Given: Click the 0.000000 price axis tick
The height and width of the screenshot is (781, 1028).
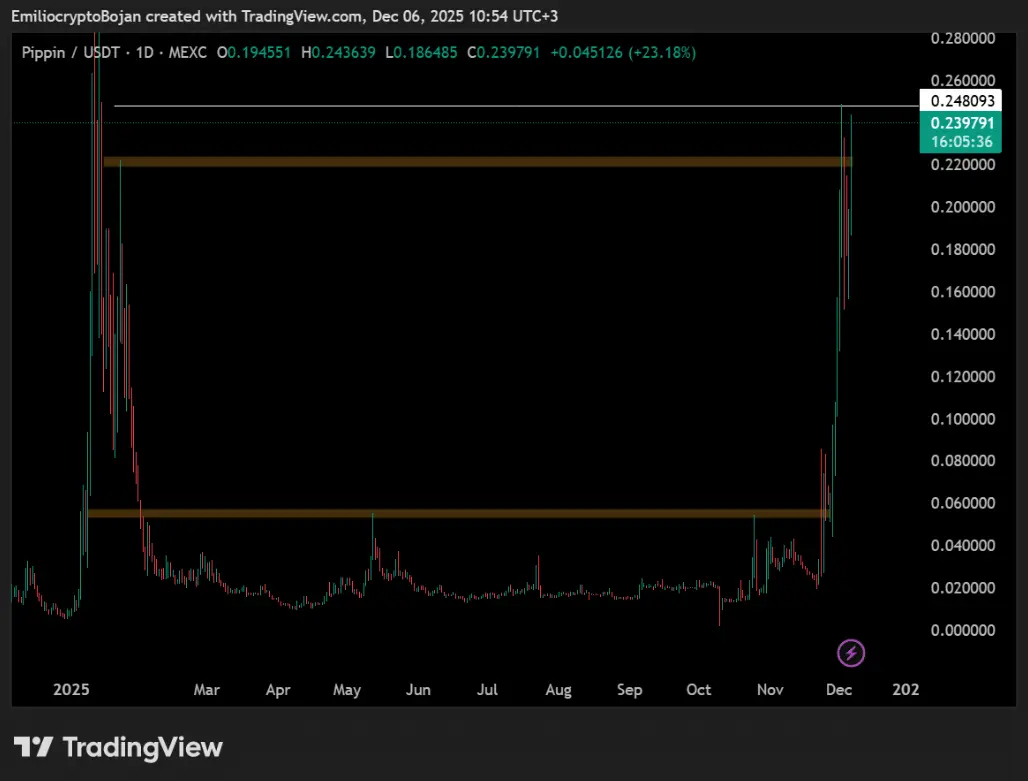Looking at the screenshot, I should pyautogui.click(x=962, y=630).
